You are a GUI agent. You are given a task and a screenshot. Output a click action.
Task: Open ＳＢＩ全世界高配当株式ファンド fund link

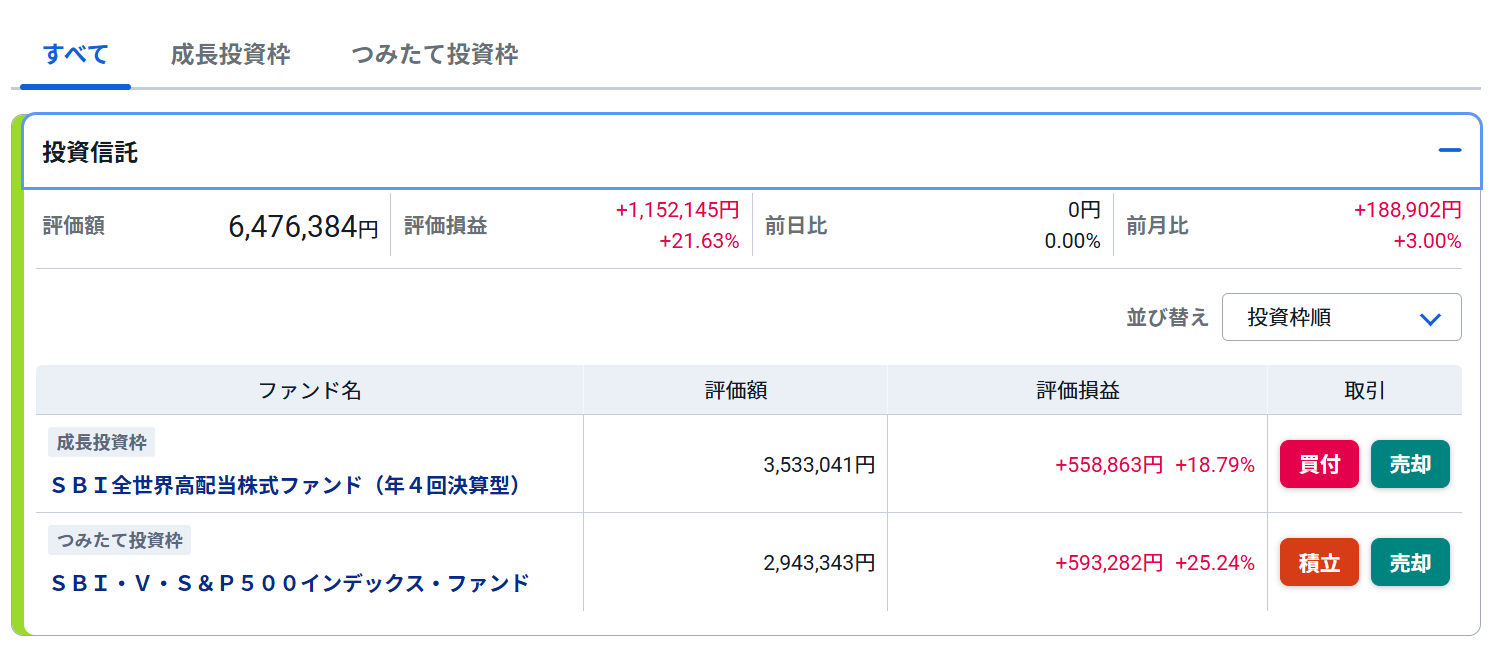tap(287, 485)
